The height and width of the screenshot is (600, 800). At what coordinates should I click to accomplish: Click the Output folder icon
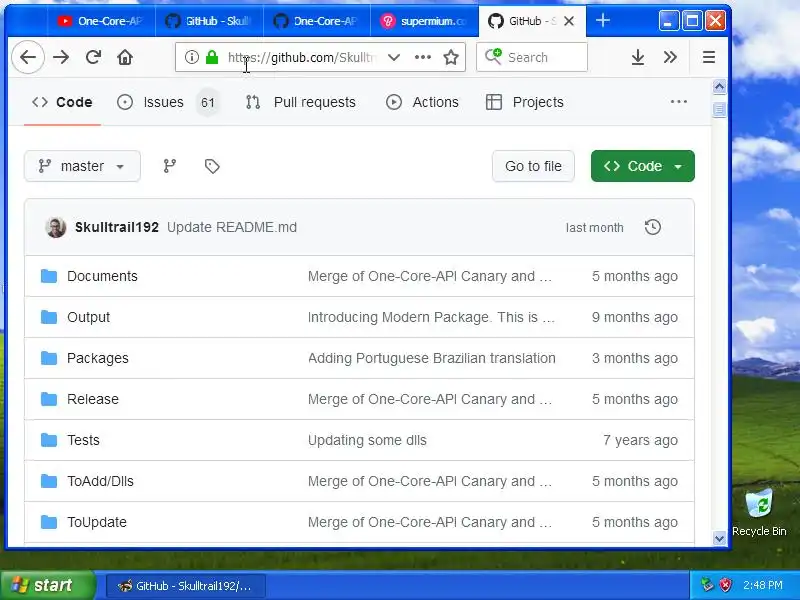pyautogui.click(x=49, y=317)
